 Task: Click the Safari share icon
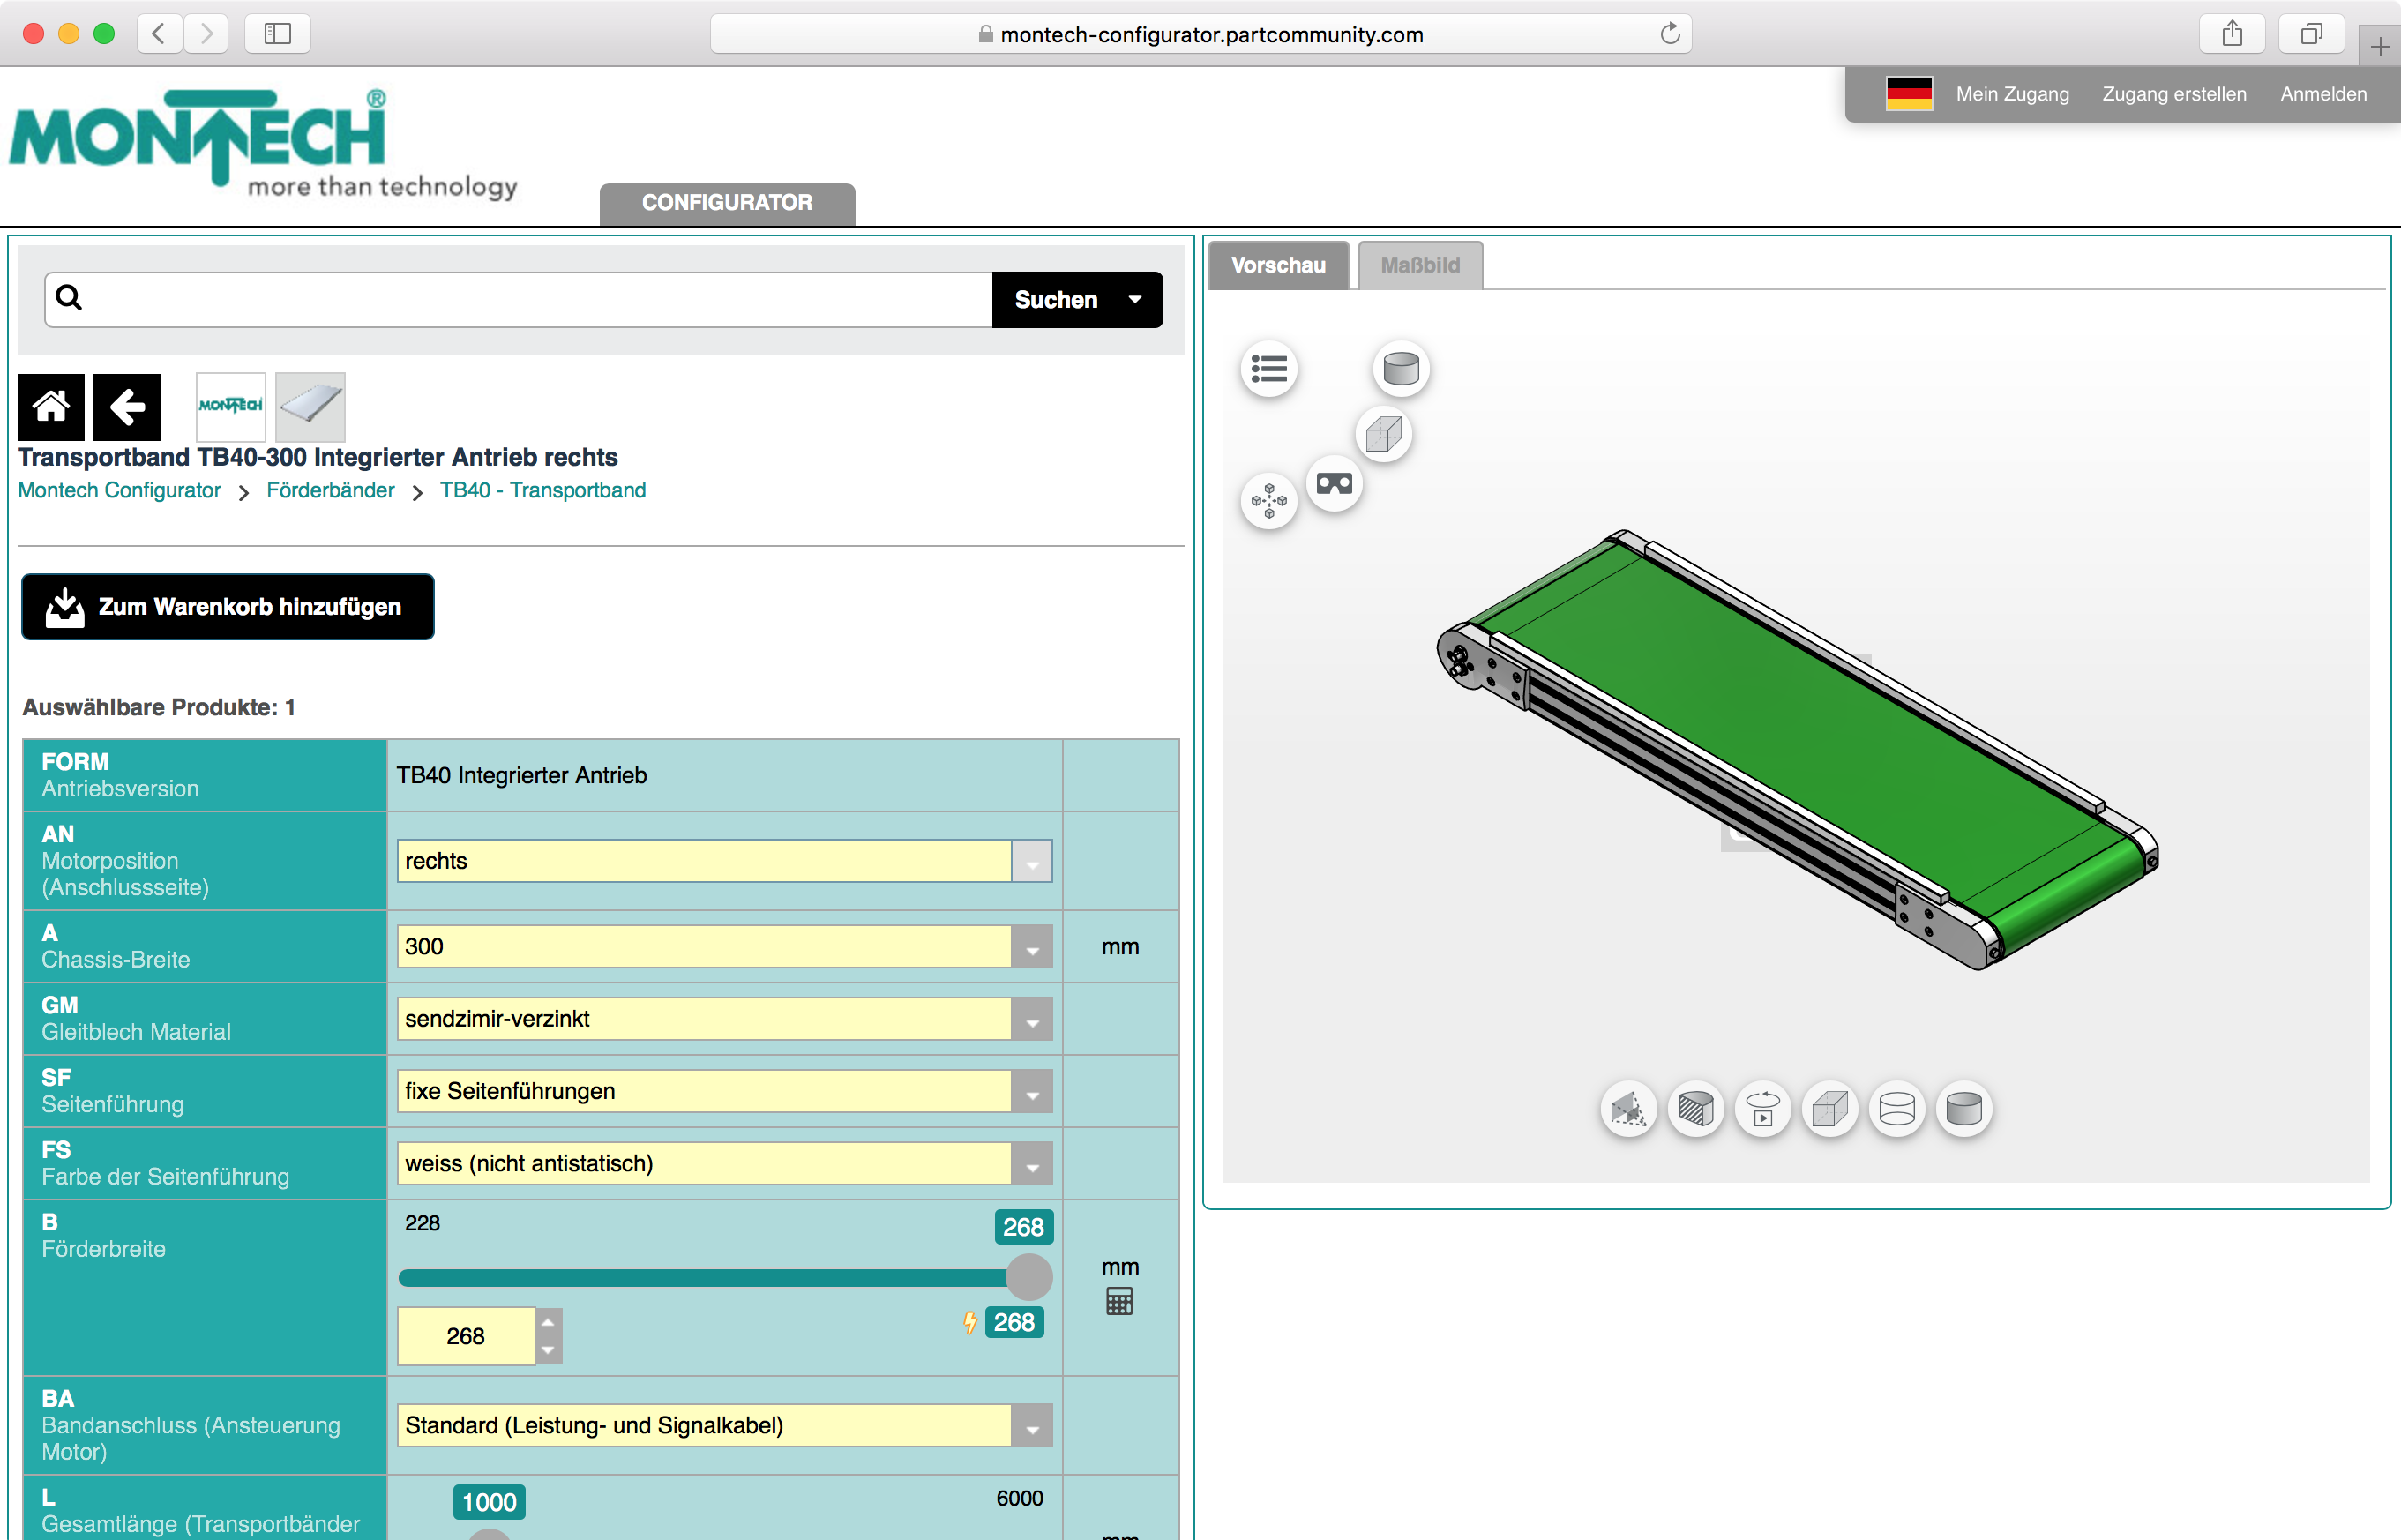tap(2231, 34)
